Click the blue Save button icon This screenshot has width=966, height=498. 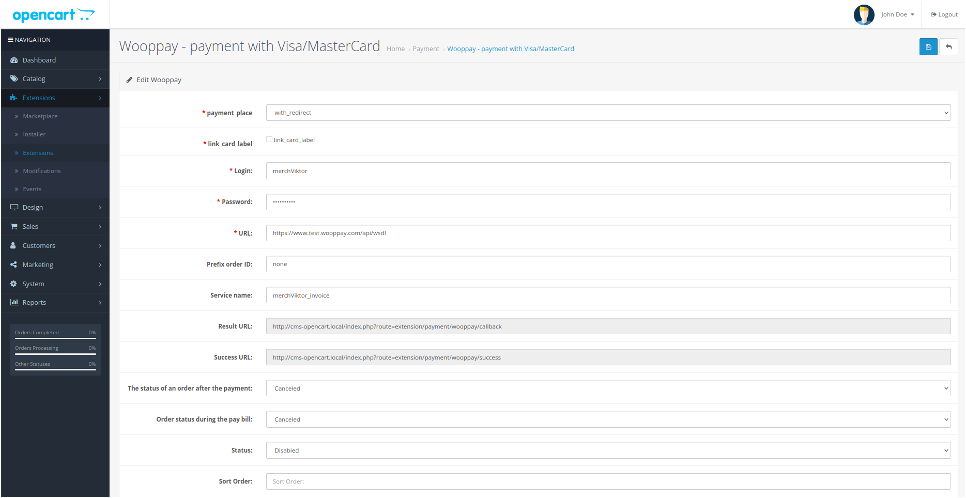pyautogui.click(x=928, y=47)
